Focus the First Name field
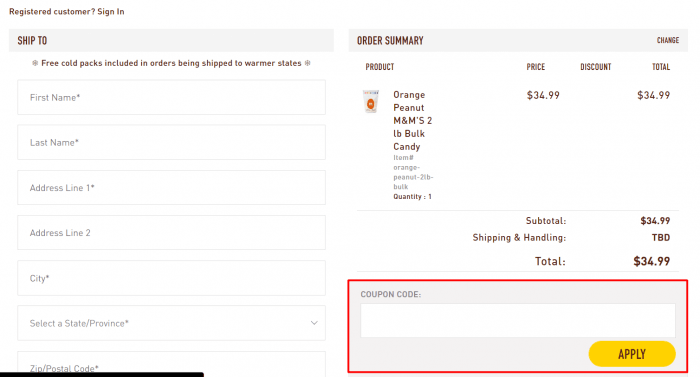Viewport: 700px width, 377px height. [171, 97]
